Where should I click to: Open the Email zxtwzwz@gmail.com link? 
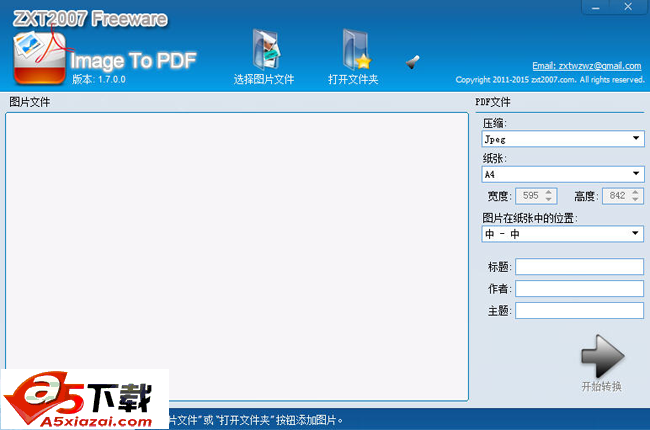click(587, 66)
